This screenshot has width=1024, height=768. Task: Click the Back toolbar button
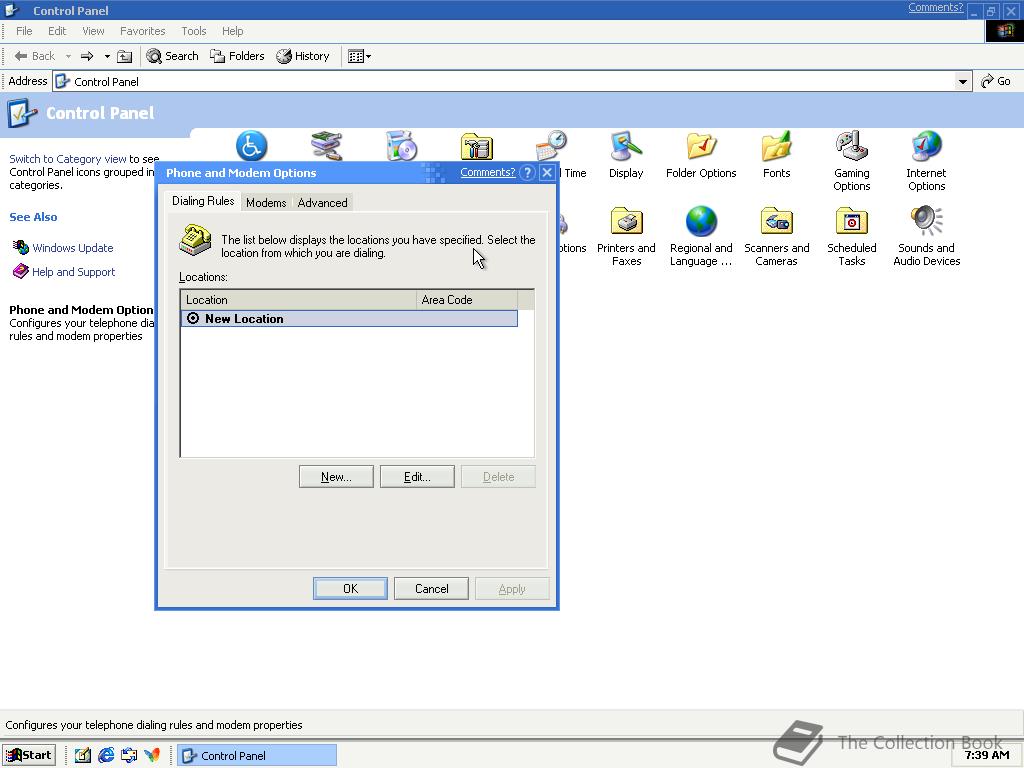[35, 56]
